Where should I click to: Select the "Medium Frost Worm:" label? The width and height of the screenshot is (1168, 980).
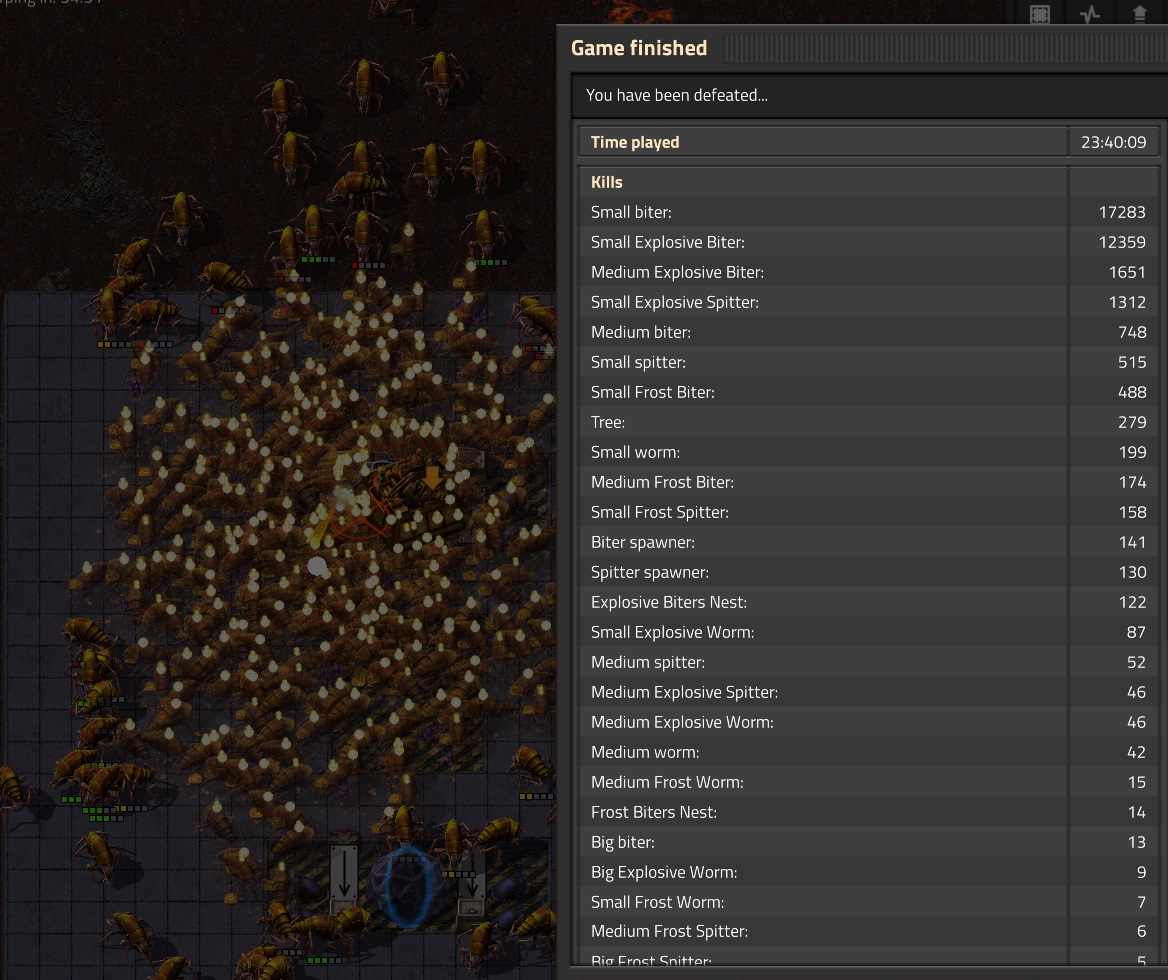(667, 782)
